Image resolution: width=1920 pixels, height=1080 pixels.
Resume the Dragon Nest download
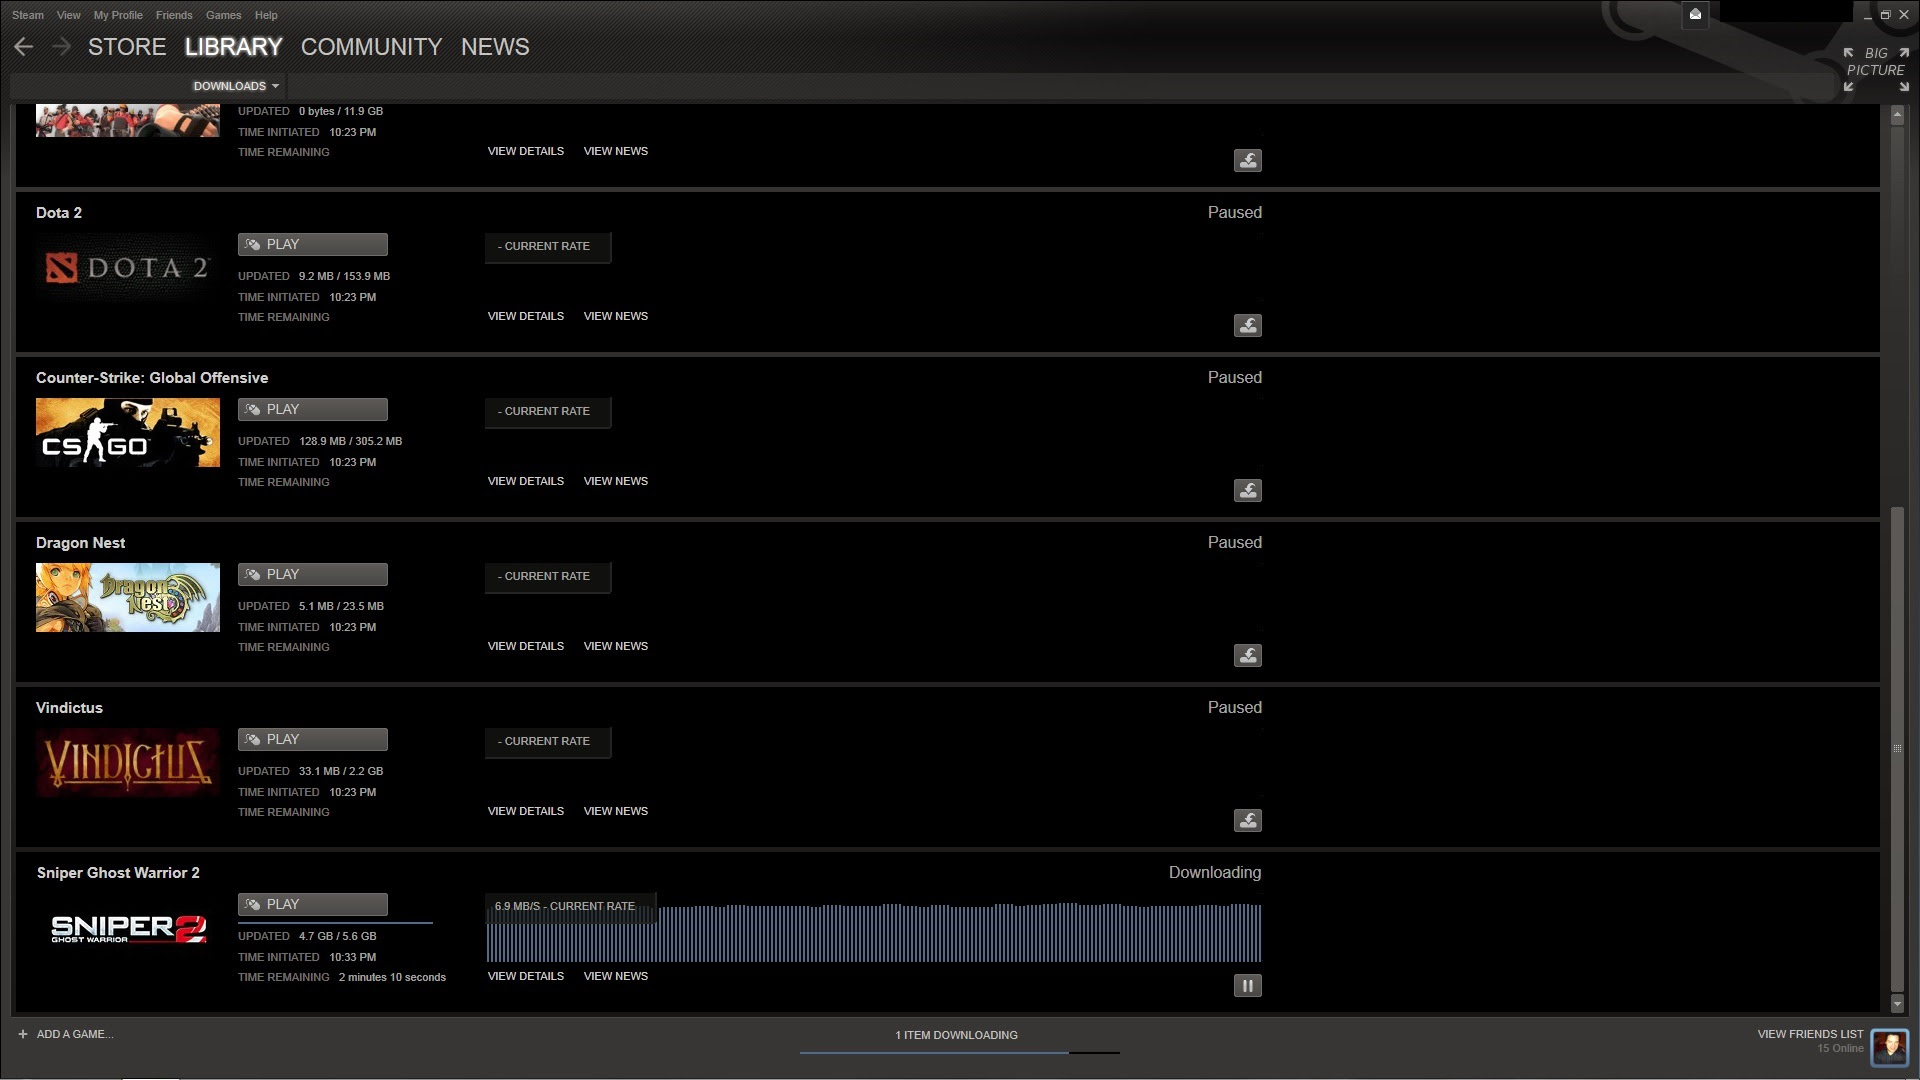1247,656
